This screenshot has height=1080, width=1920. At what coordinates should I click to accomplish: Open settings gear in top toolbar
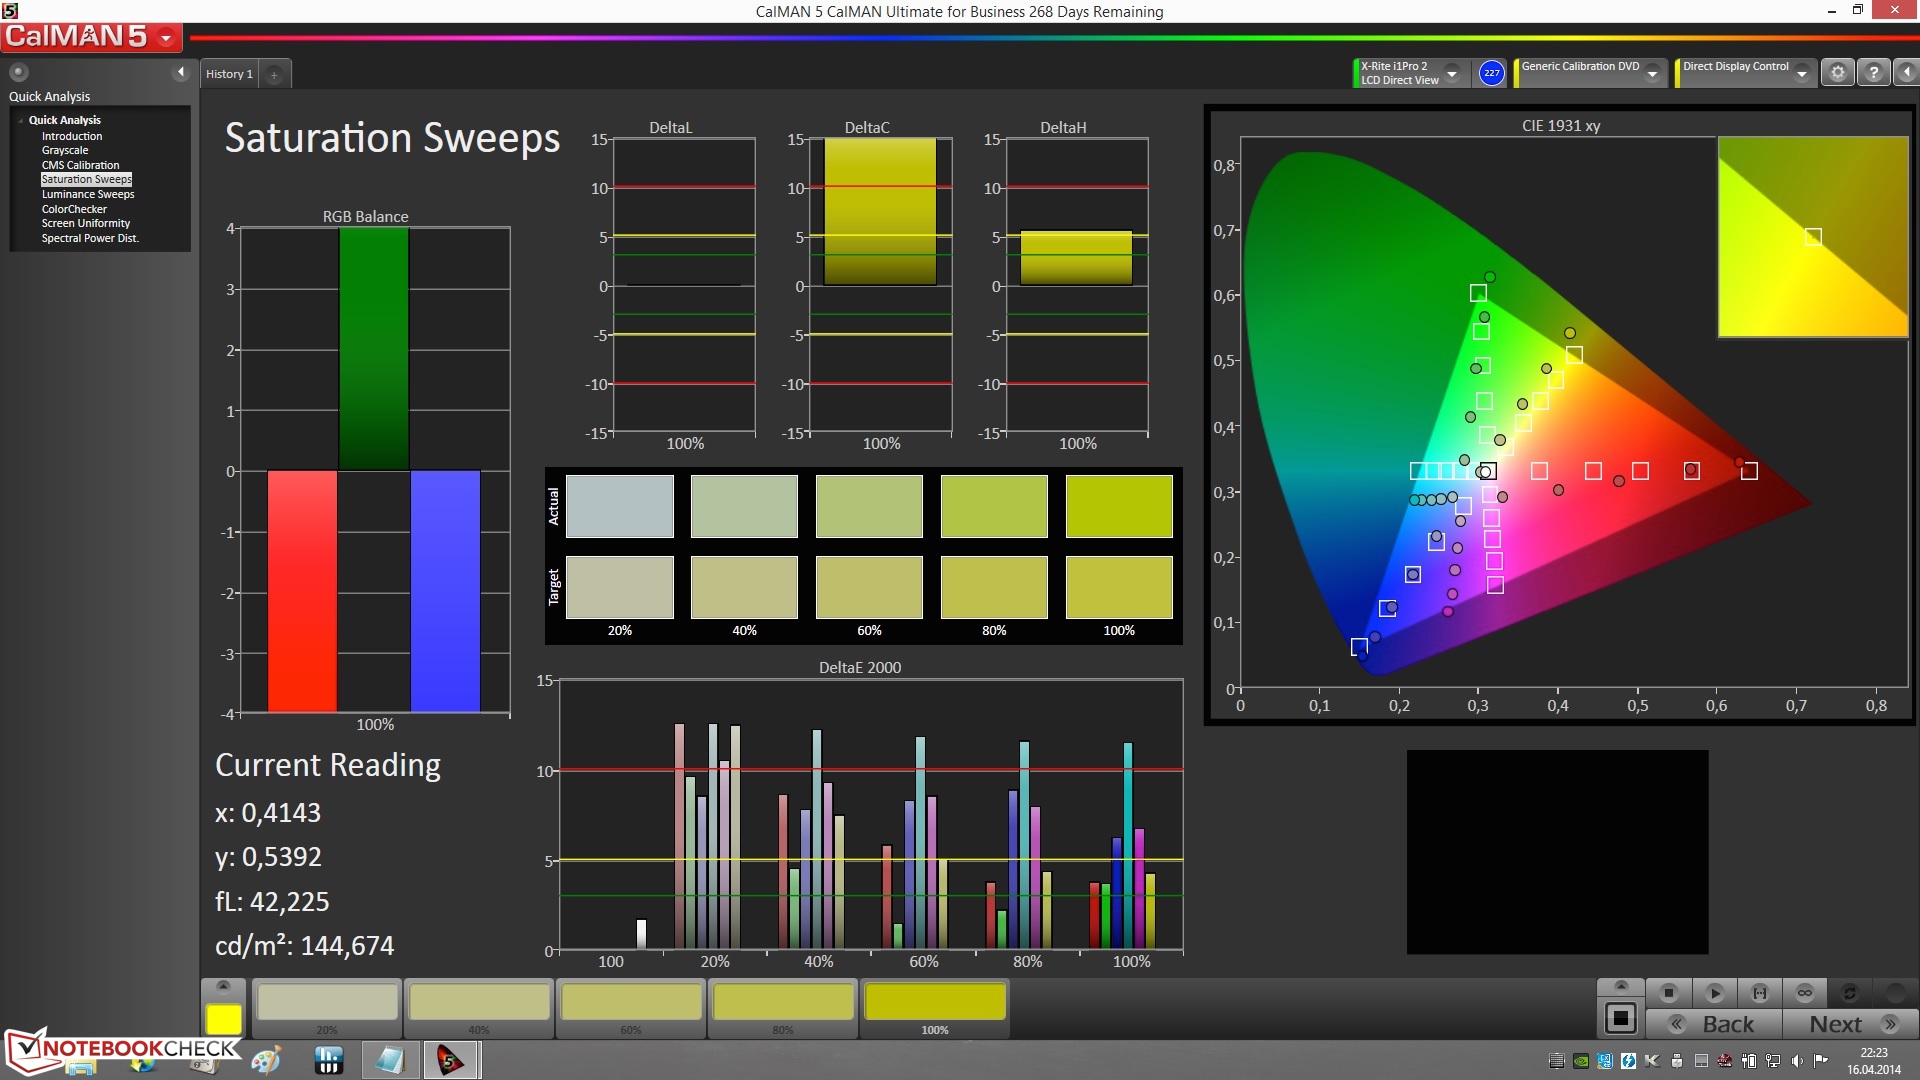pos(1837,73)
